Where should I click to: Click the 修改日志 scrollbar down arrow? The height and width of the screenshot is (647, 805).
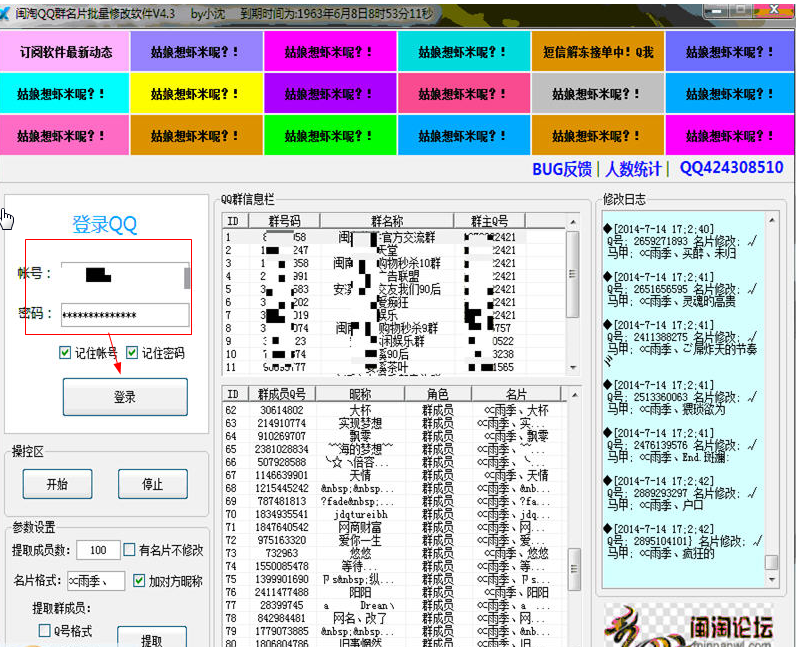pos(772,579)
